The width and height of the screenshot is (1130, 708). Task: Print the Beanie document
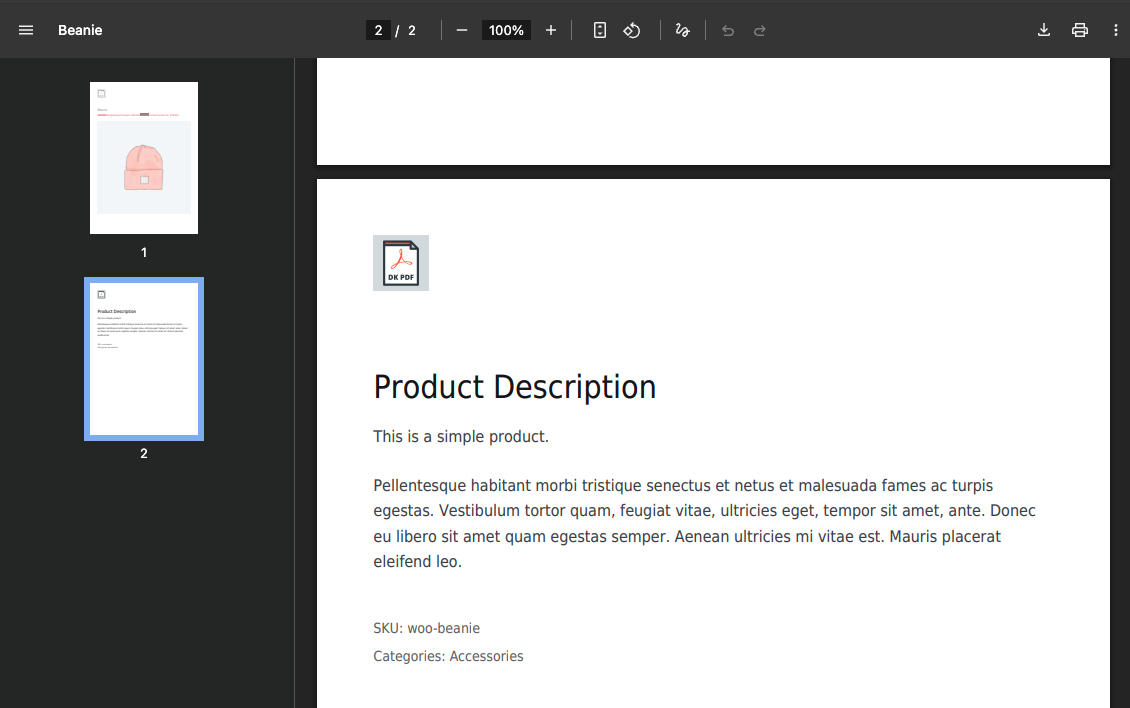pyautogui.click(x=1080, y=30)
